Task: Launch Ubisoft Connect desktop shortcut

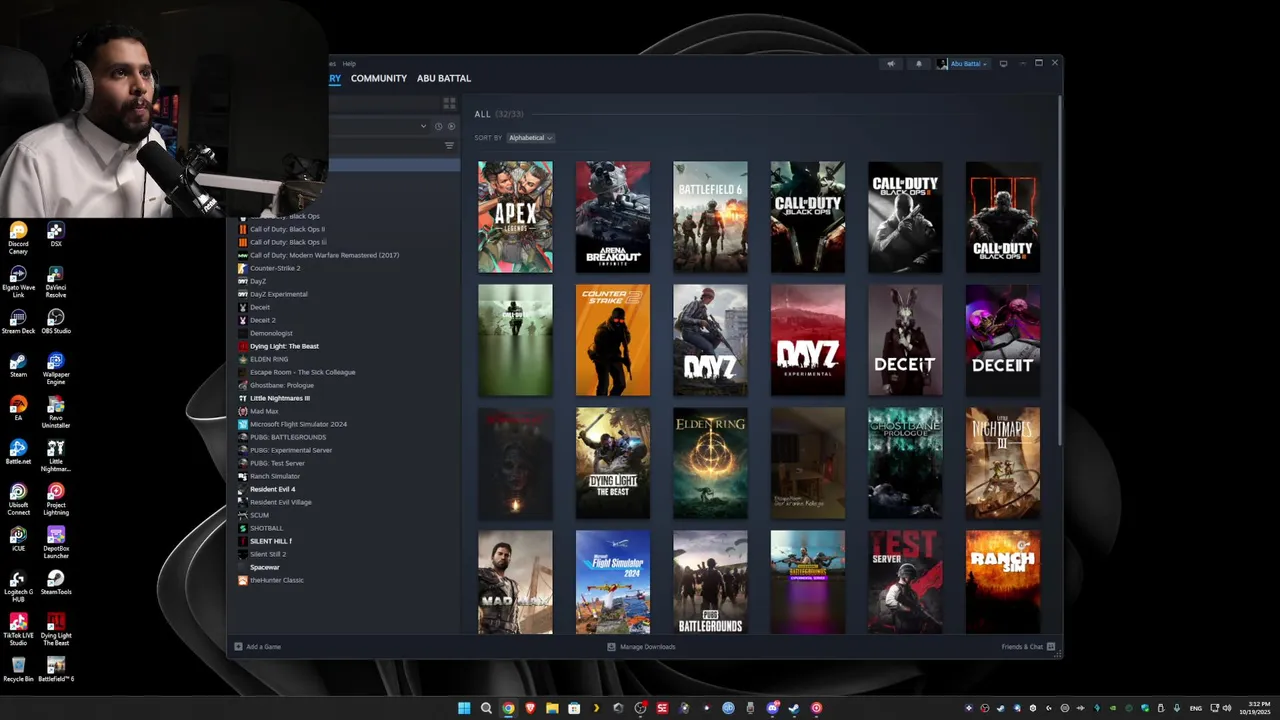Action: [x=18, y=499]
